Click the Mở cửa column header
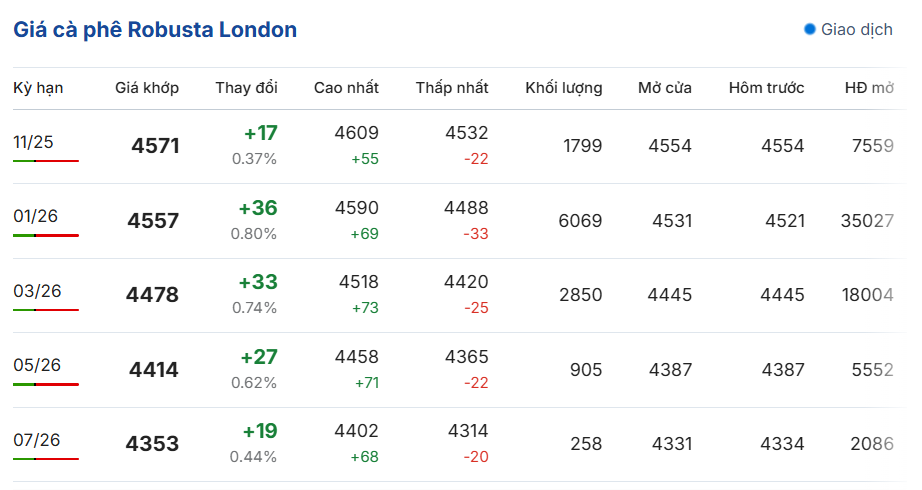 [665, 88]
